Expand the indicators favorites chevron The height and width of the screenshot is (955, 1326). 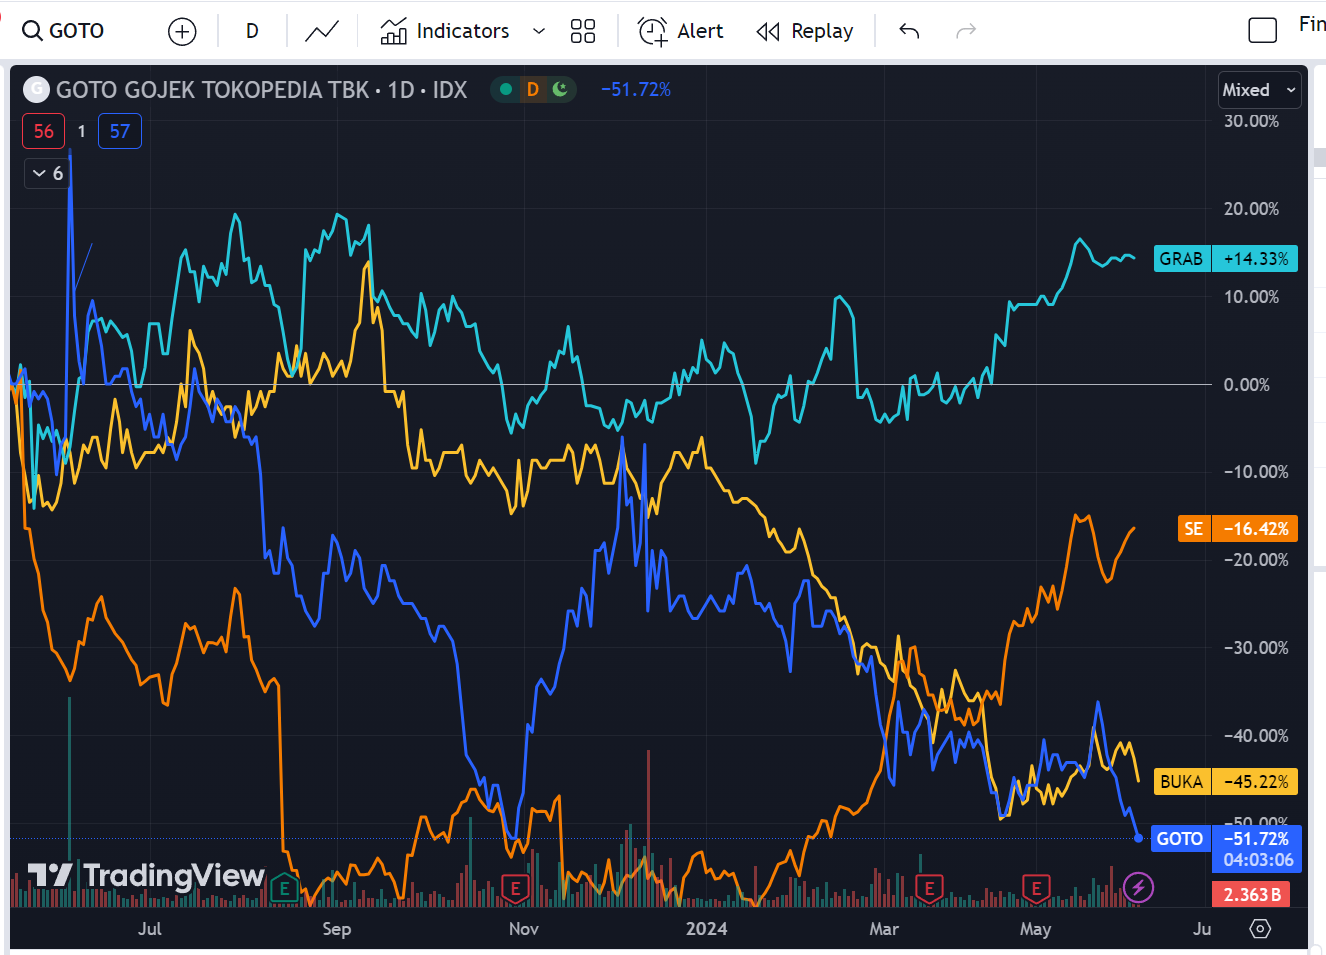[x=539, y=31]
